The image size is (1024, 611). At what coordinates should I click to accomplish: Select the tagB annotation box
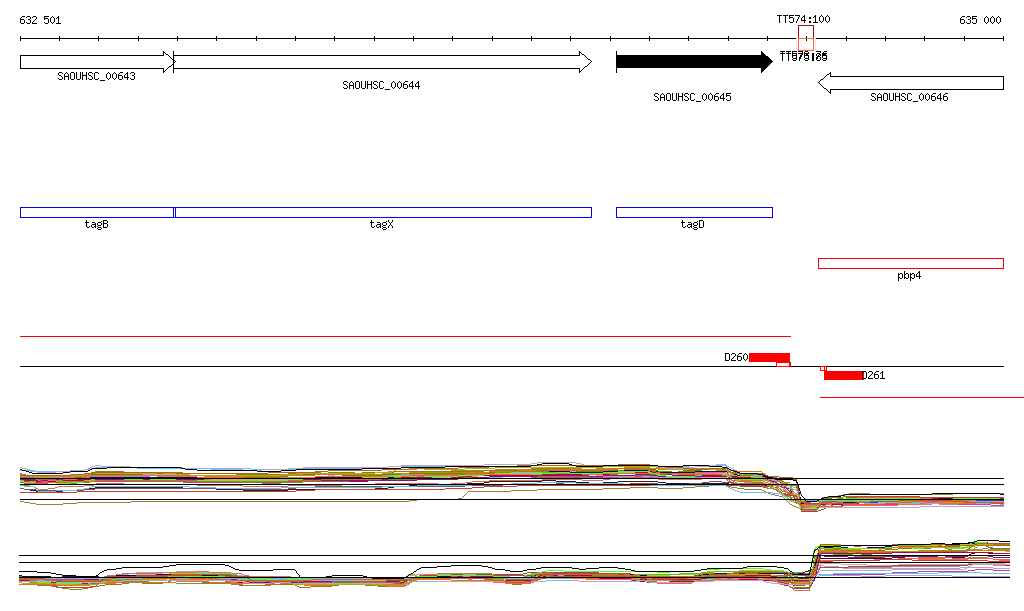coord(97,212)
